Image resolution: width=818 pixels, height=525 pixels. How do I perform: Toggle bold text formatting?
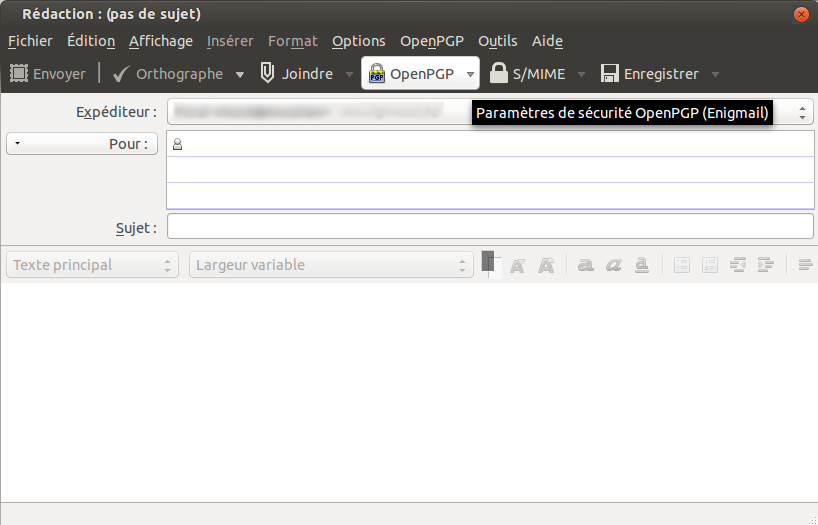pos(586,265)
